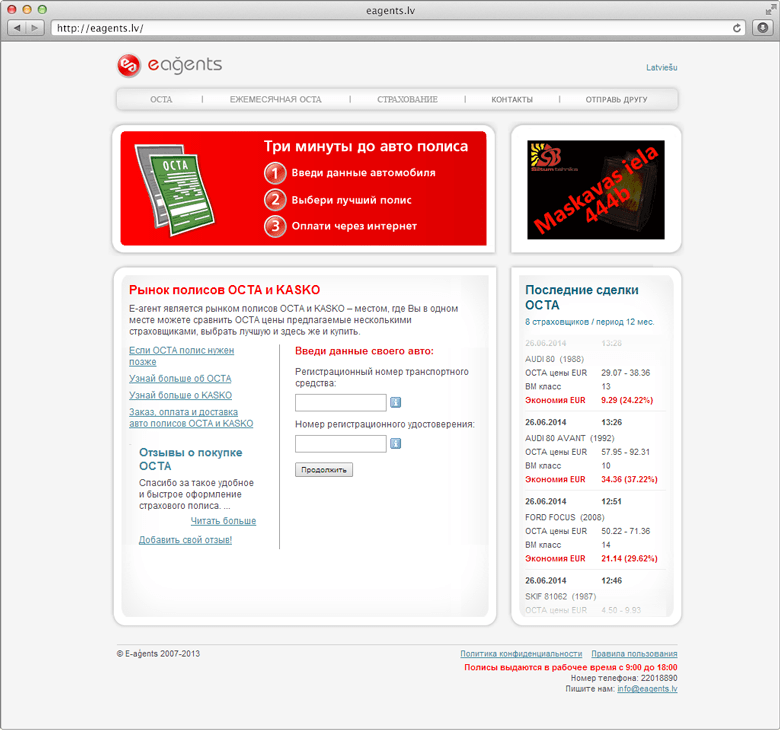Click into the vehicle registration number field
The width and height of the screenshot is (780, 730).
(340, 403)
